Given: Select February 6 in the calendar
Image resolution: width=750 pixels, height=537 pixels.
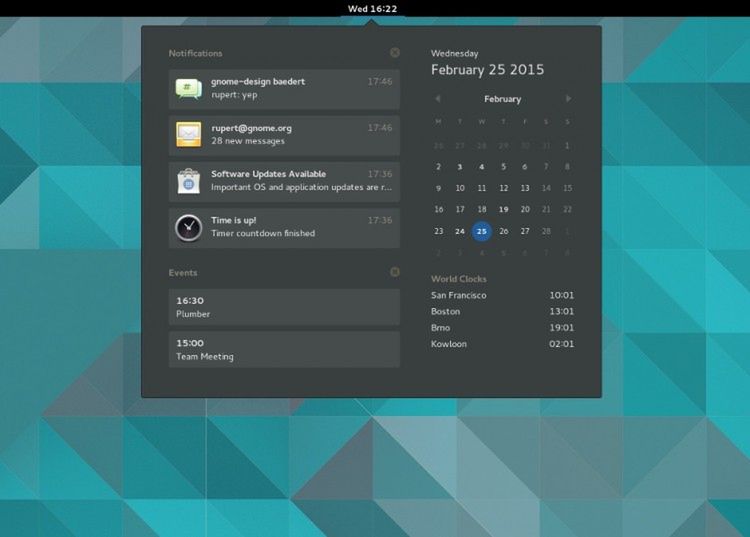Looking at the screenshot, I should tap(525, 166).
